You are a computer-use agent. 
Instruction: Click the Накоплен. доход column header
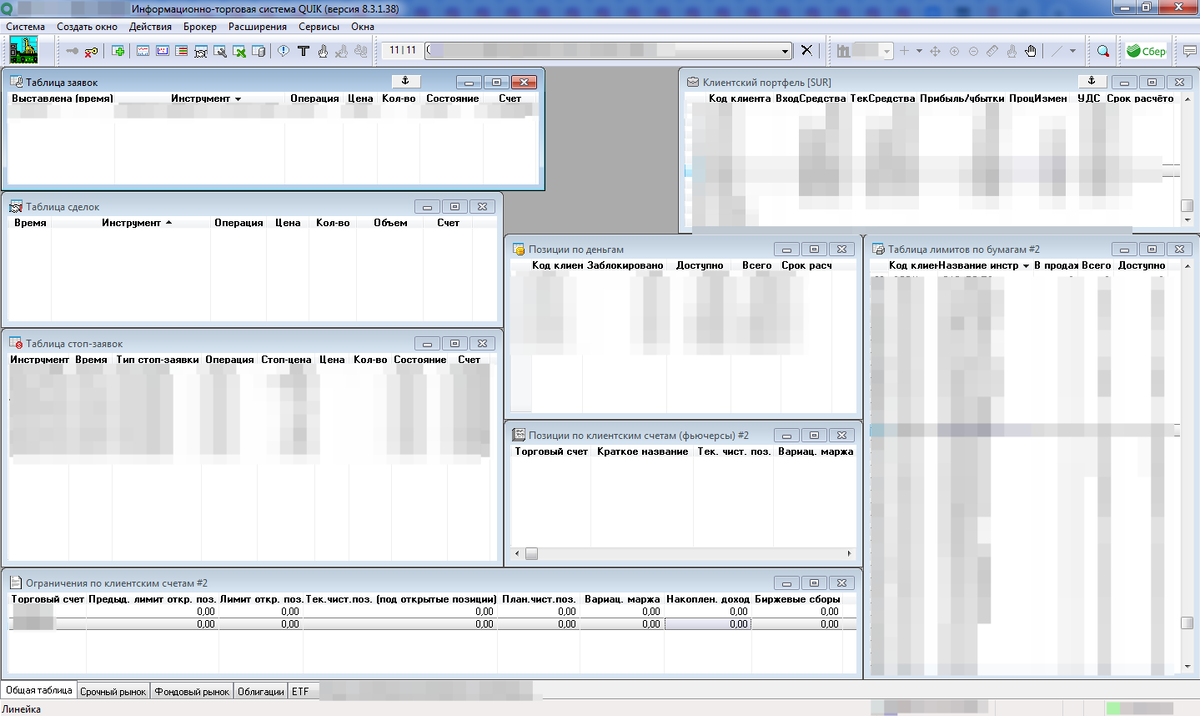707,599
